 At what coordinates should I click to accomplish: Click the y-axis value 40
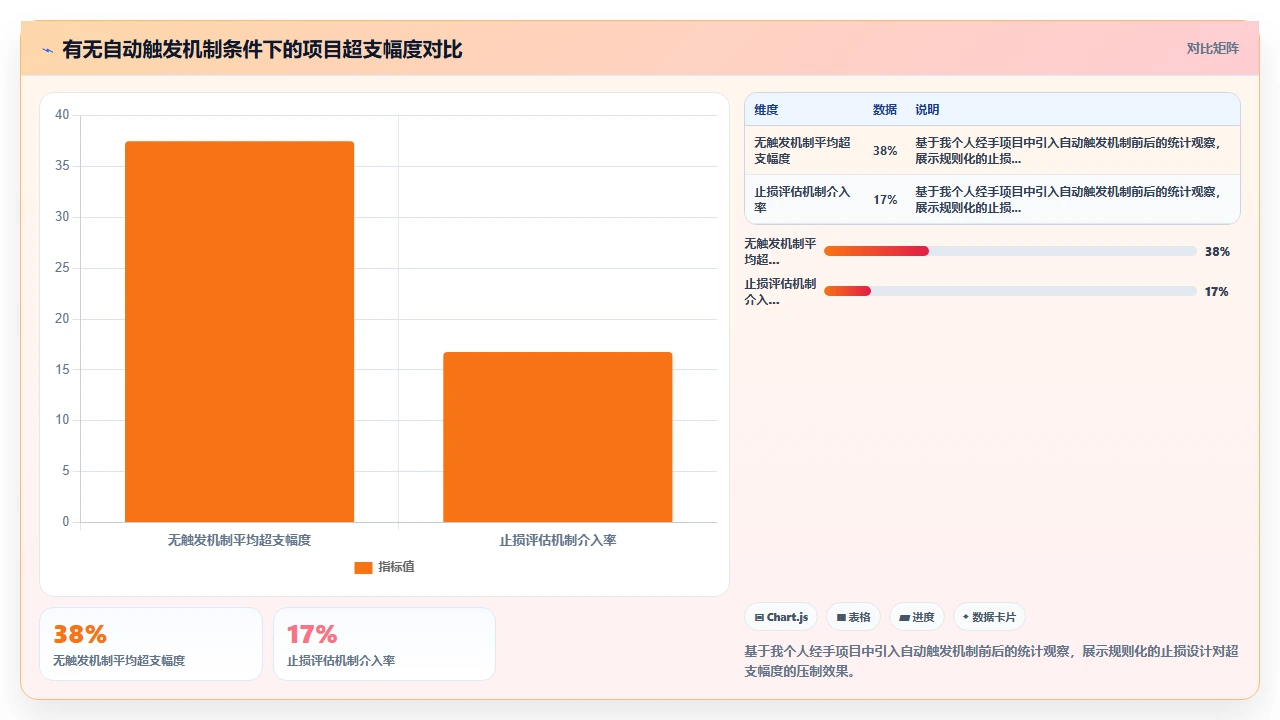coord(62,115)
